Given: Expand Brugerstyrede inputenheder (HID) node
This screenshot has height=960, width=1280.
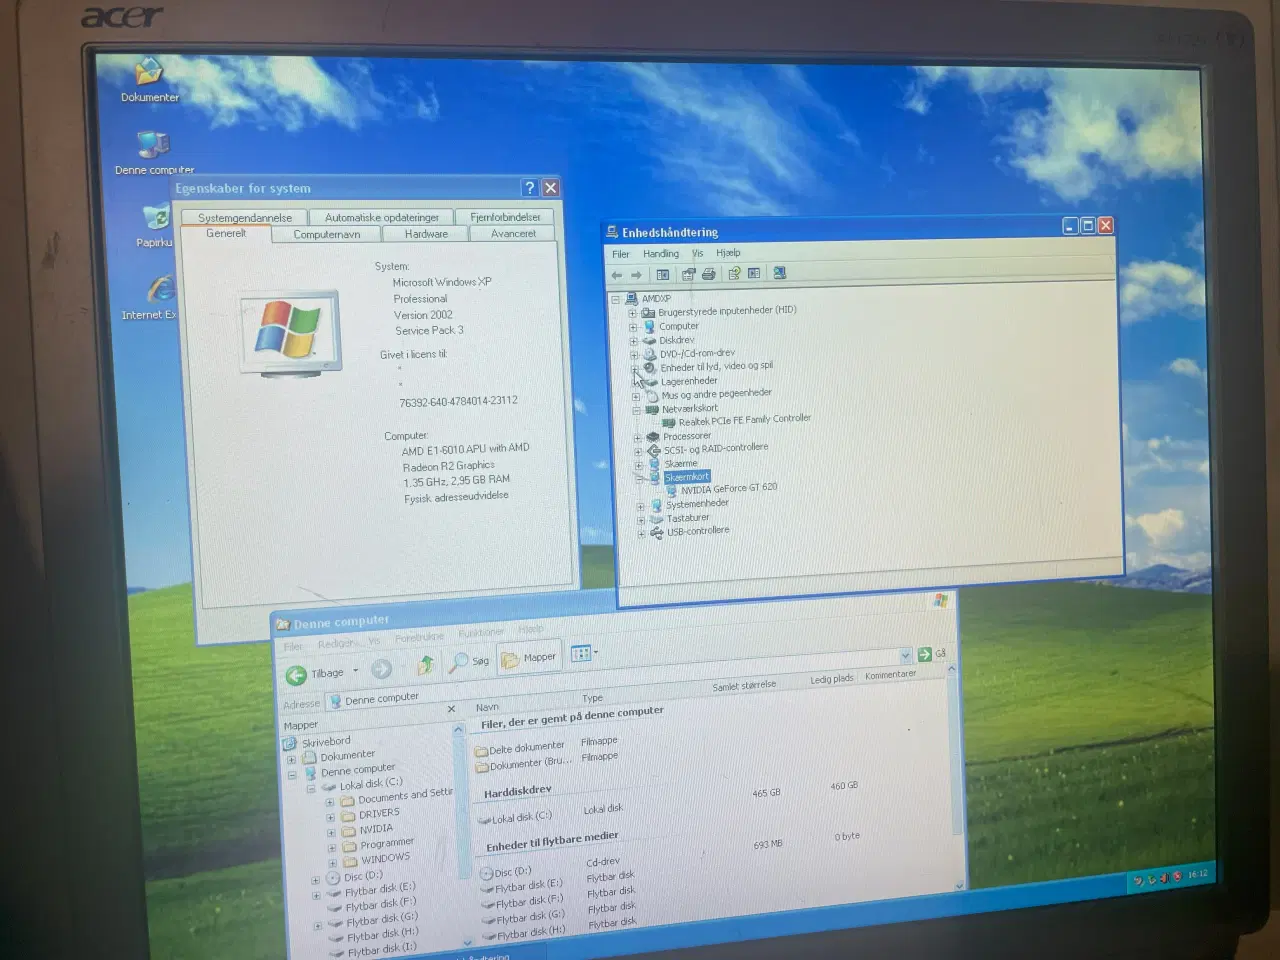Looking at the screenshot, I should point(632,313).
